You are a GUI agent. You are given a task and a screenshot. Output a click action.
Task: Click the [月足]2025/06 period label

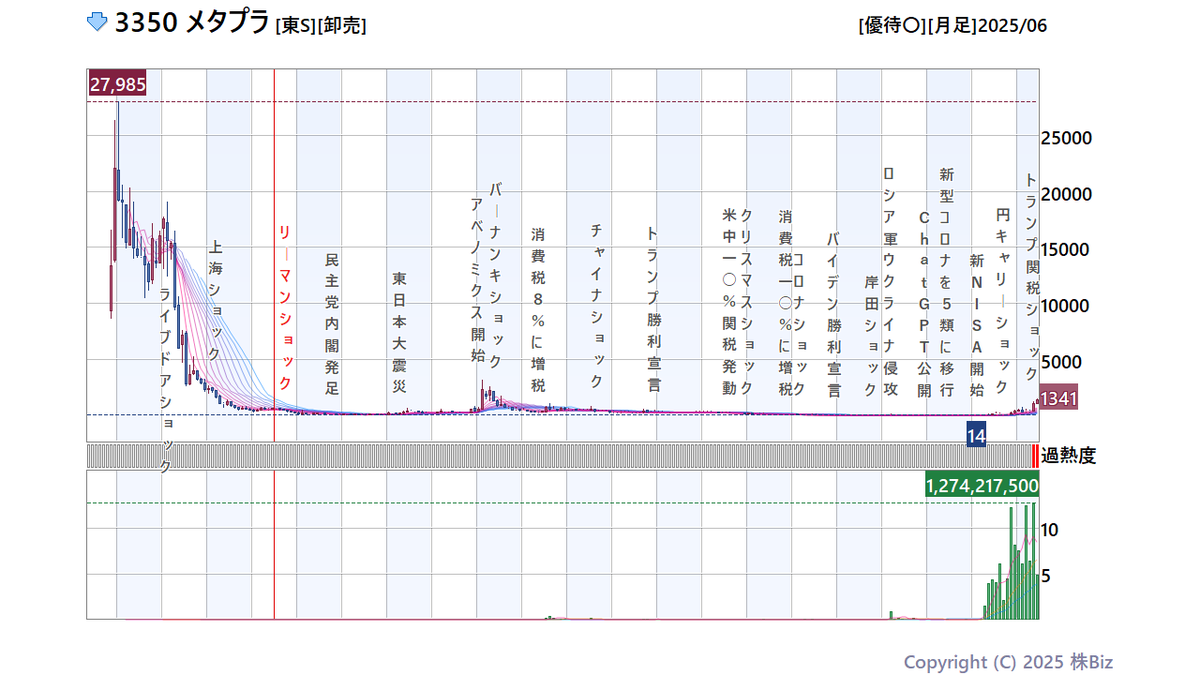coord(987,26)
